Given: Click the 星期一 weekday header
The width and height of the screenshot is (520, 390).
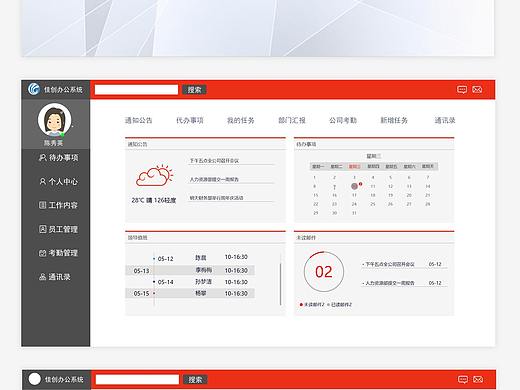Looking at the screenshot, I should point(318,166).
